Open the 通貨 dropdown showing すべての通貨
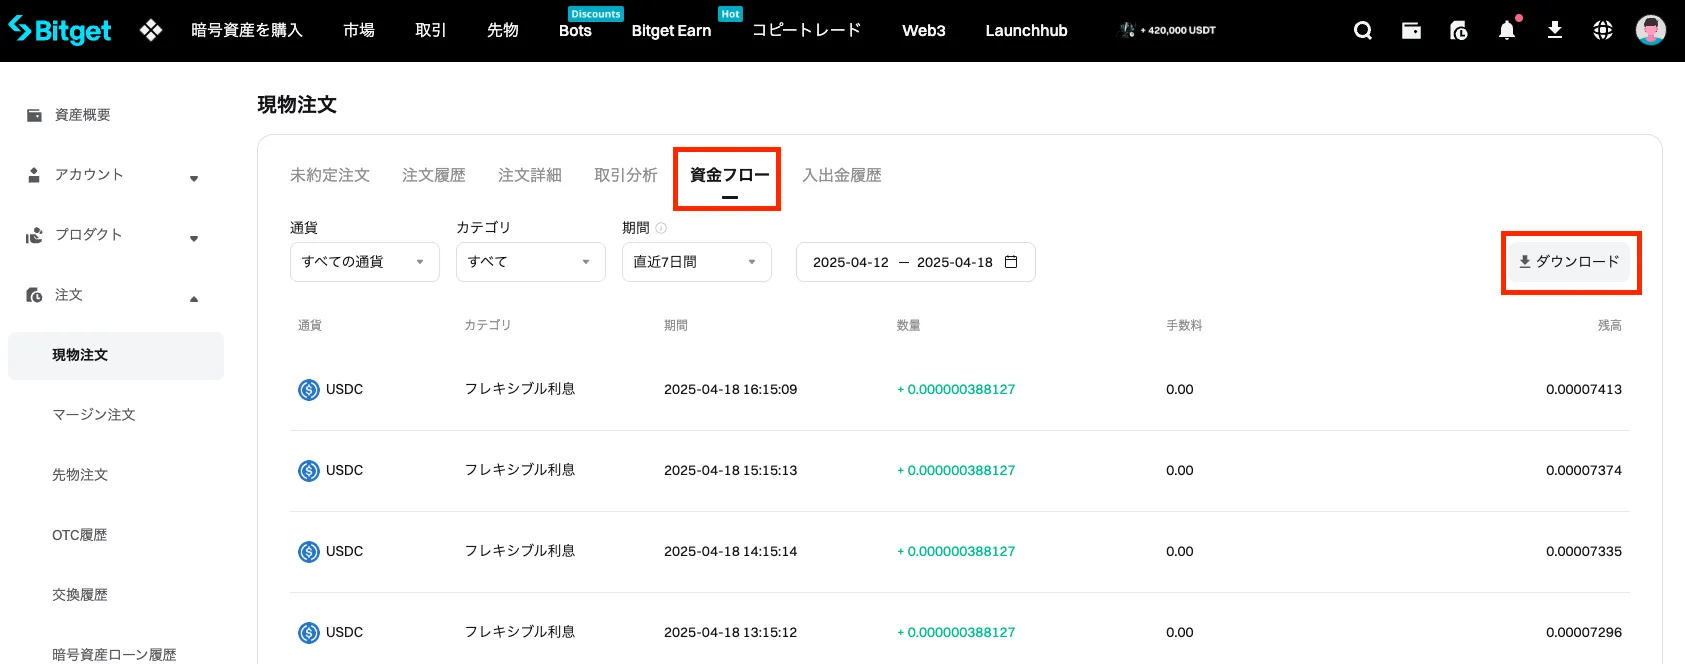Image resolution: width=1685 pixels, height=664 pixels. coord(364,262)
